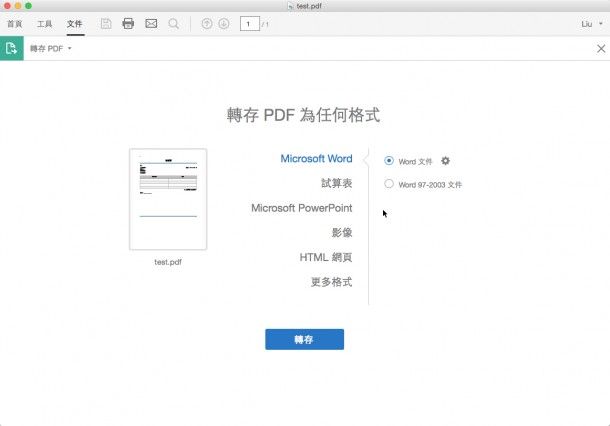Switch to the 工具 tab

point(44,24)
